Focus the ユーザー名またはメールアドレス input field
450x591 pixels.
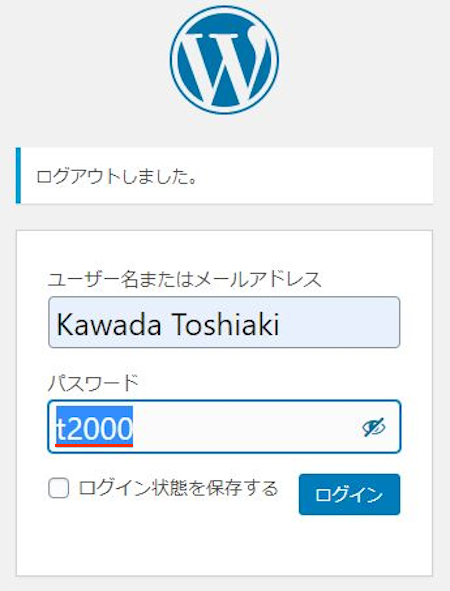tap(224, 322)
